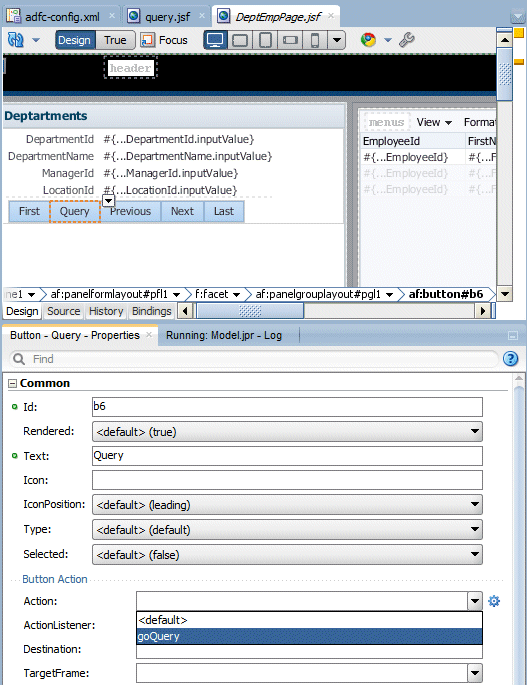
Task: Close the query.jsf tab
Action: click(201, 16)
